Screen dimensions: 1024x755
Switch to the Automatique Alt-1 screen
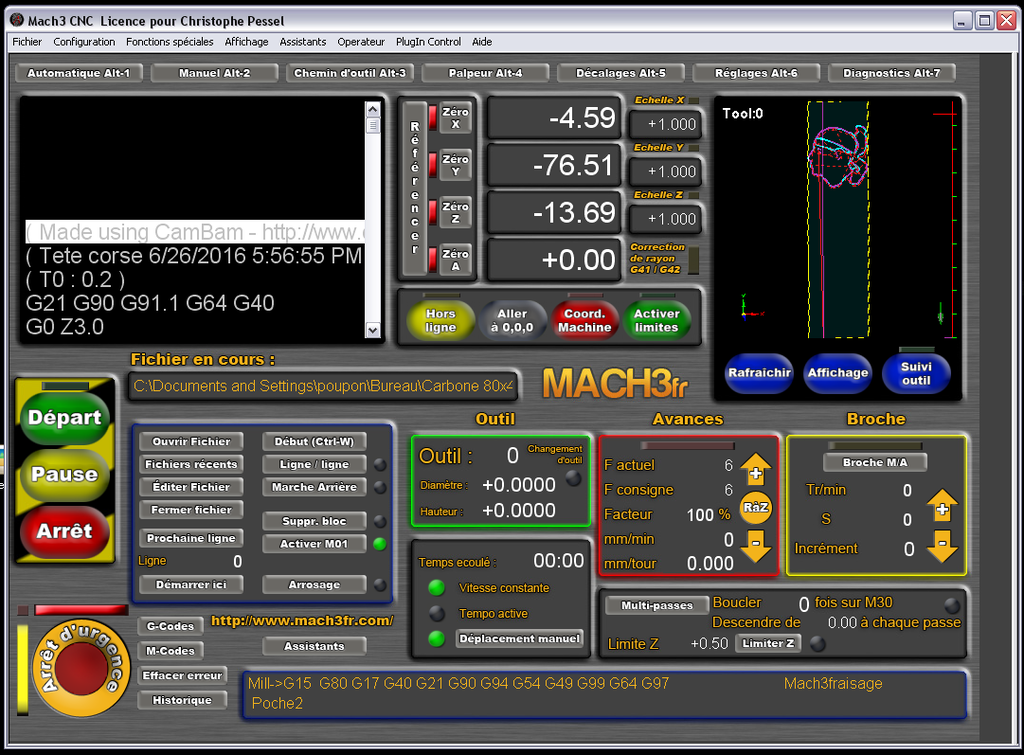click(x=79, y=73)
